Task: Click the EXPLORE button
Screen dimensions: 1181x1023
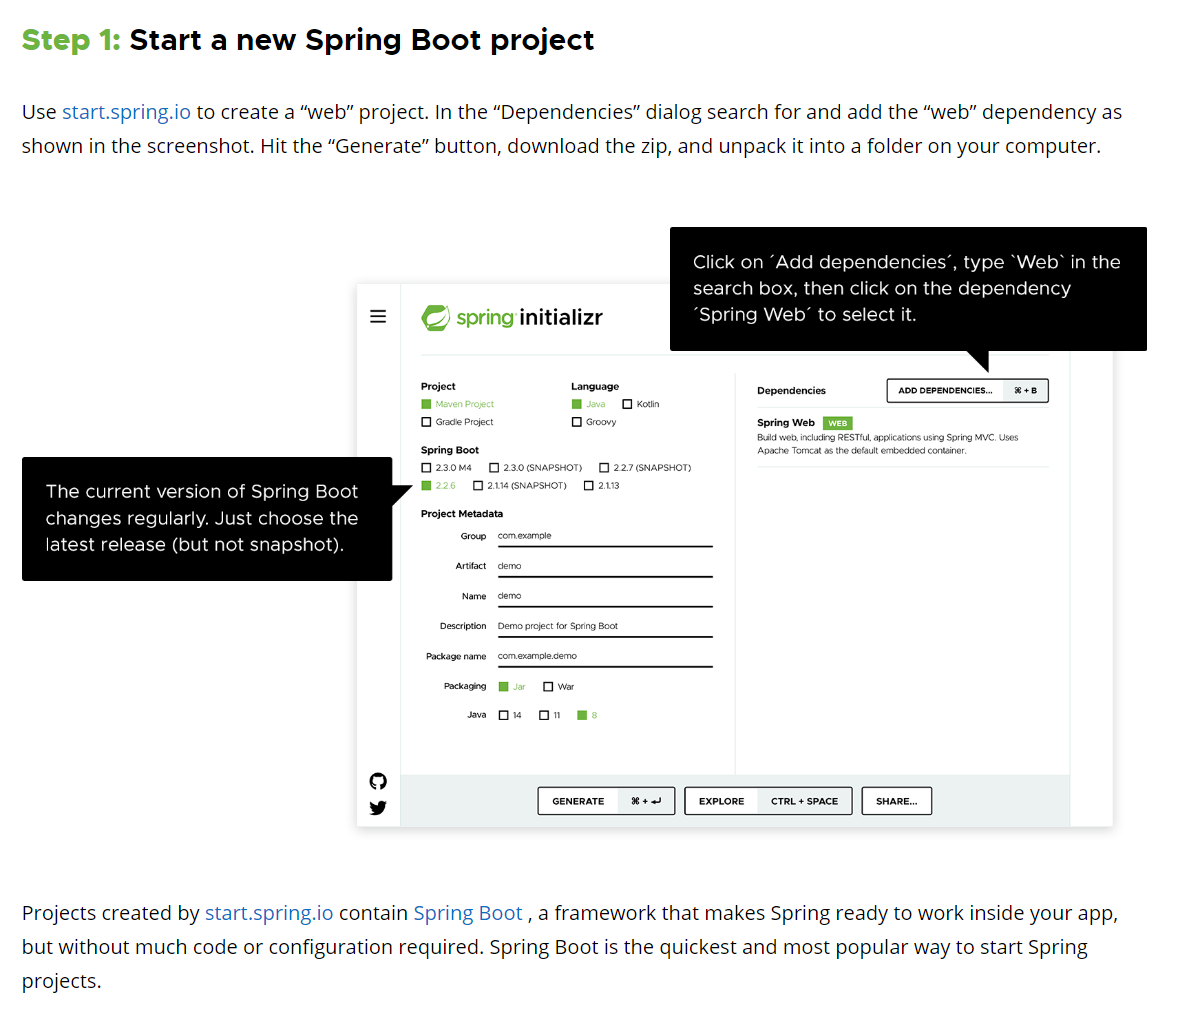Action: (721, 800)
